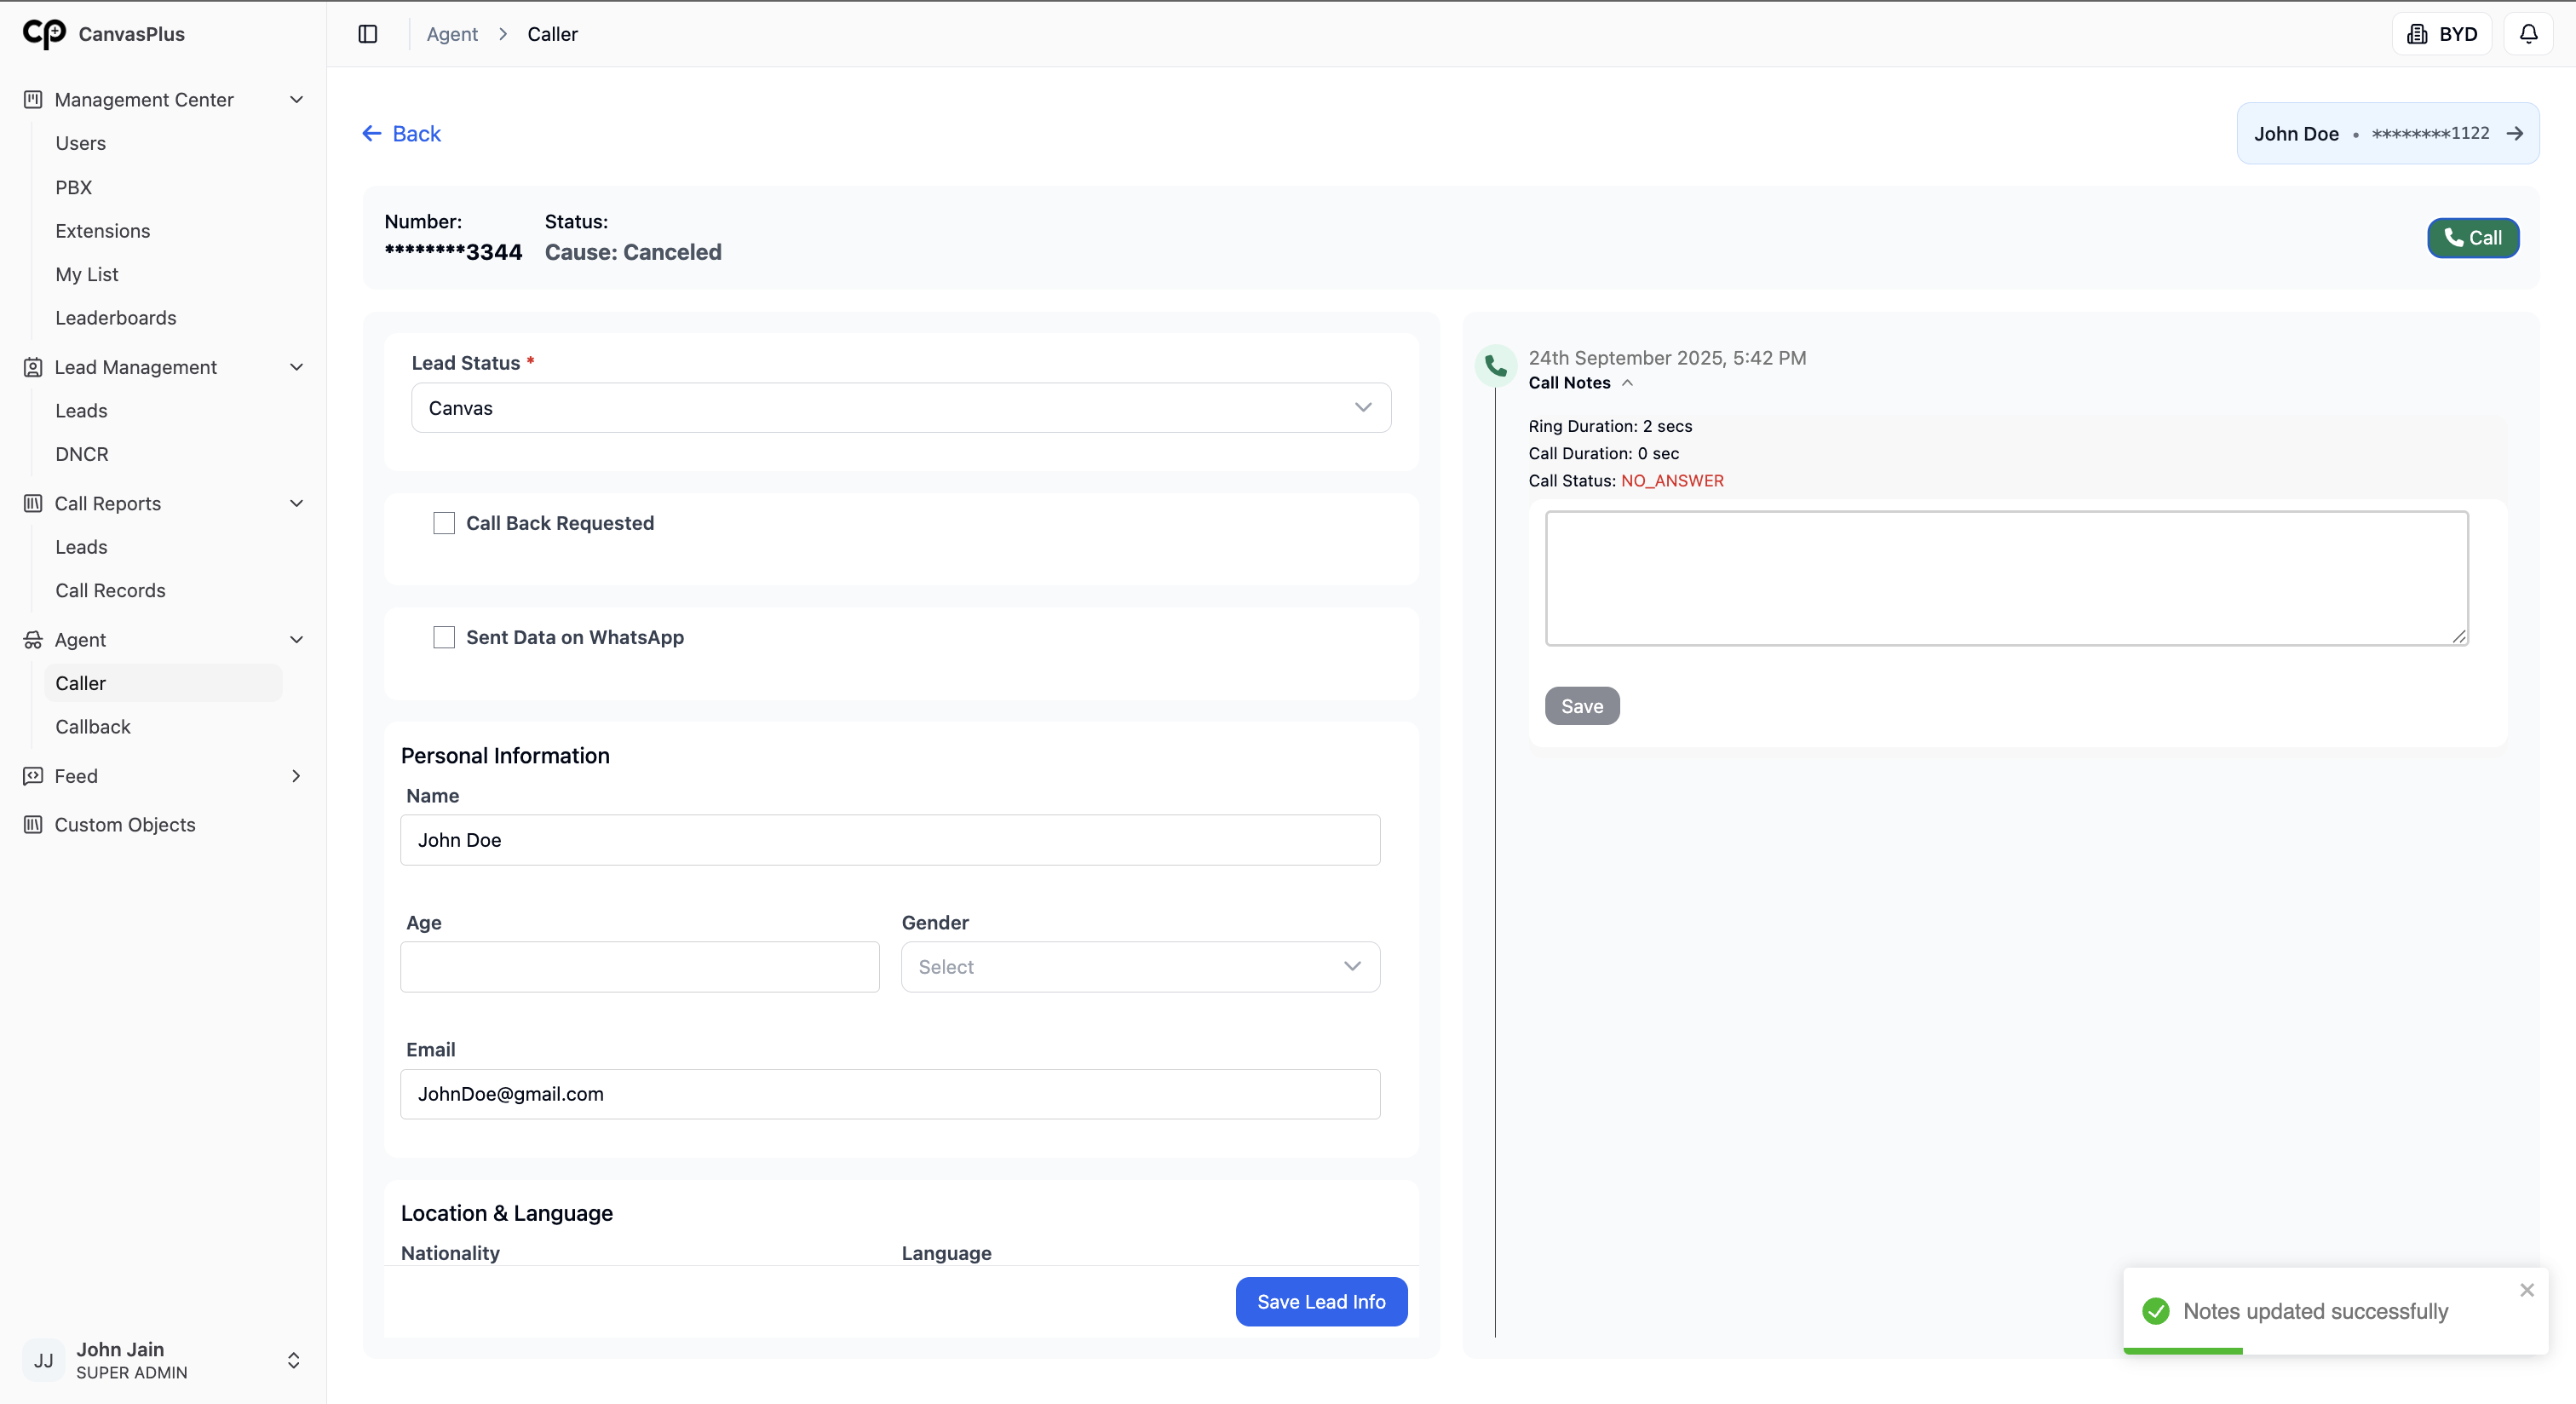
Task: Click the Name field containing John Doe
Action: [x=890, y=840]
